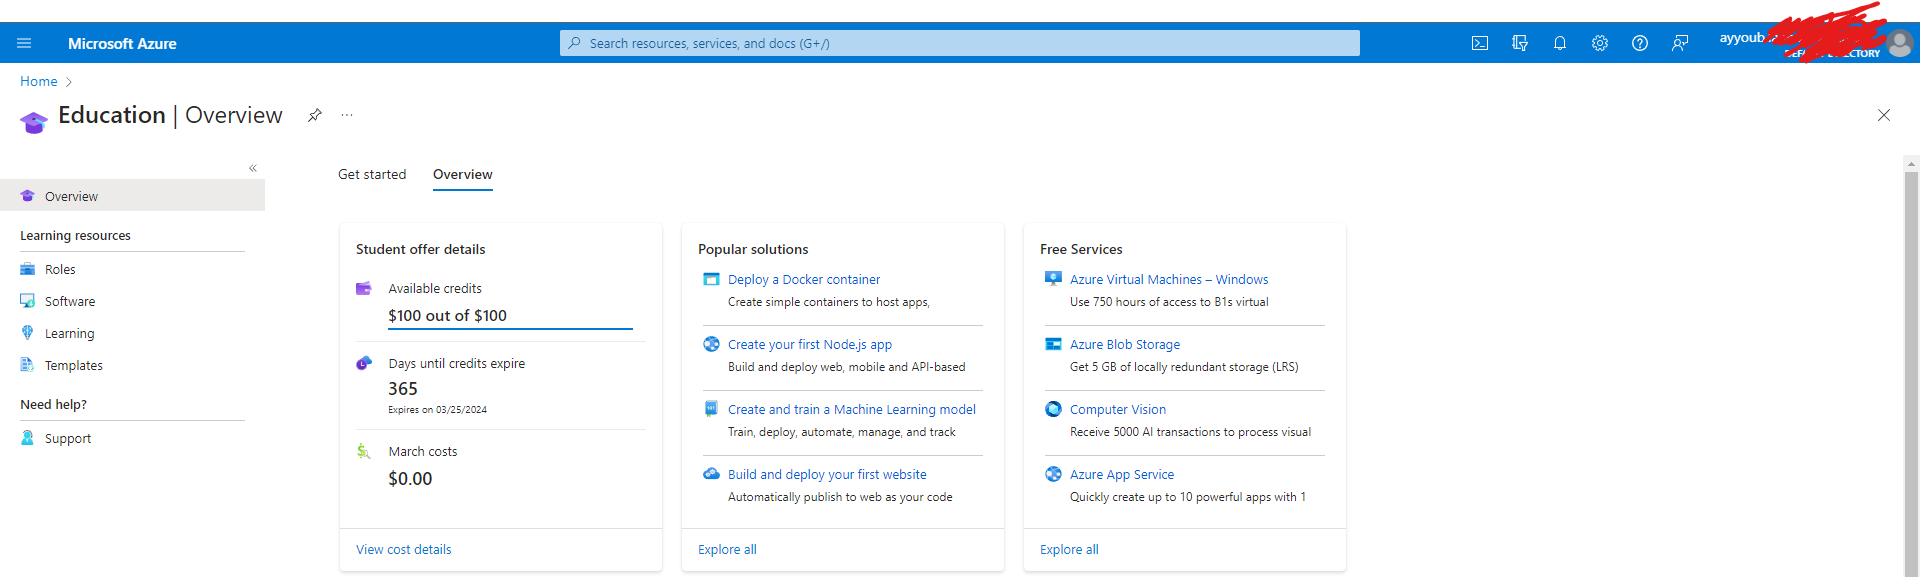Open Create and train a Machine Learning model

(x=852, y=409)
